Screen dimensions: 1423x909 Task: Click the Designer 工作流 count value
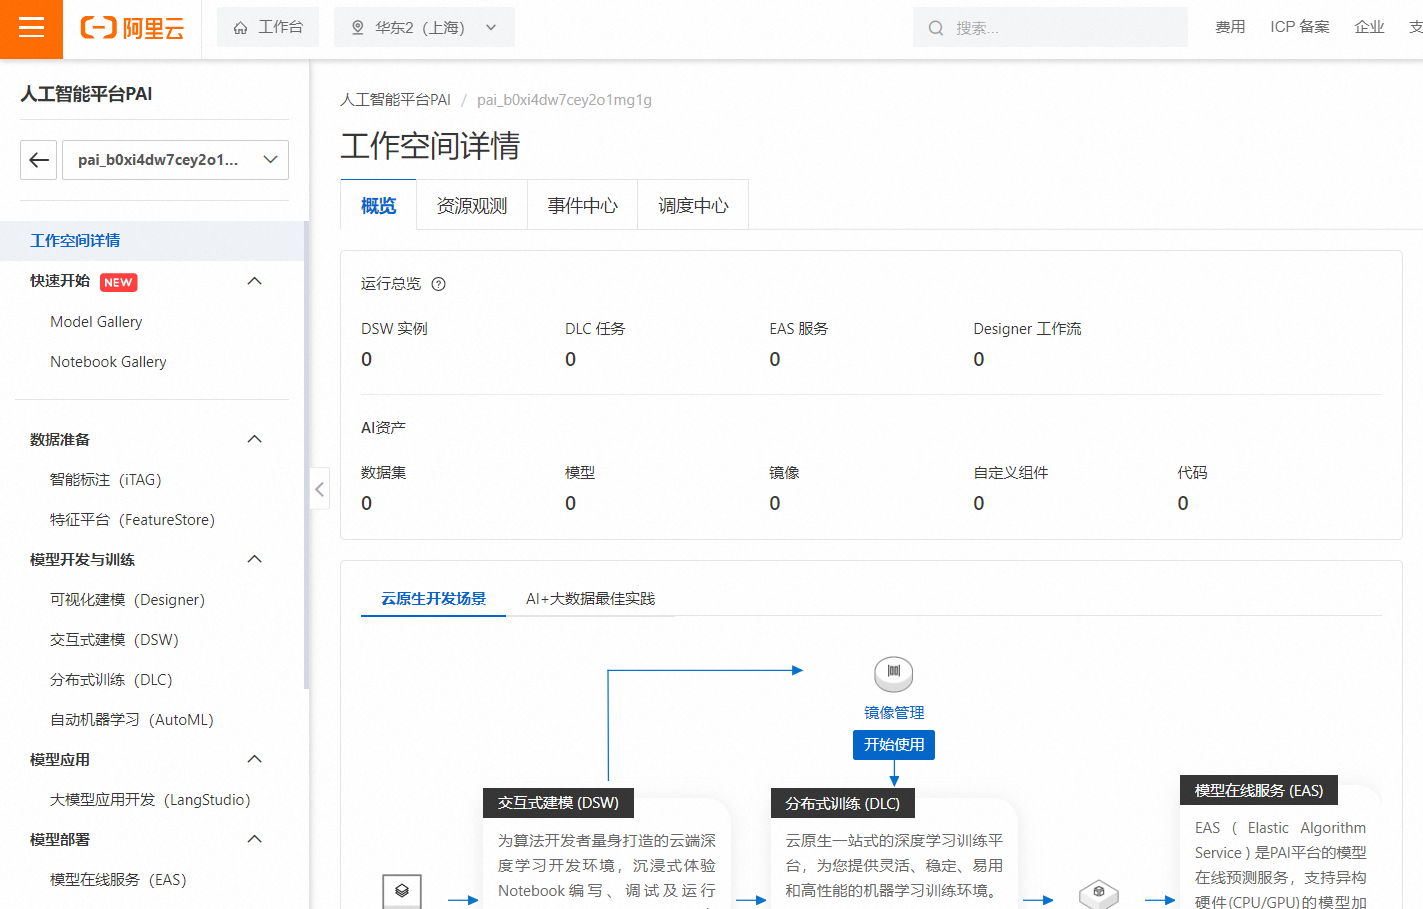pos(979,360)
